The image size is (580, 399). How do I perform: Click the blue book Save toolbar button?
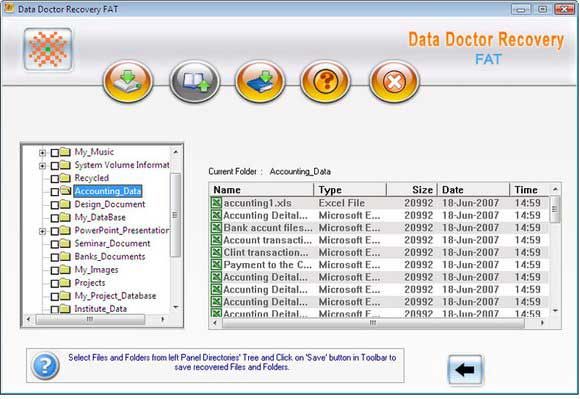click(x=260, y=81)
